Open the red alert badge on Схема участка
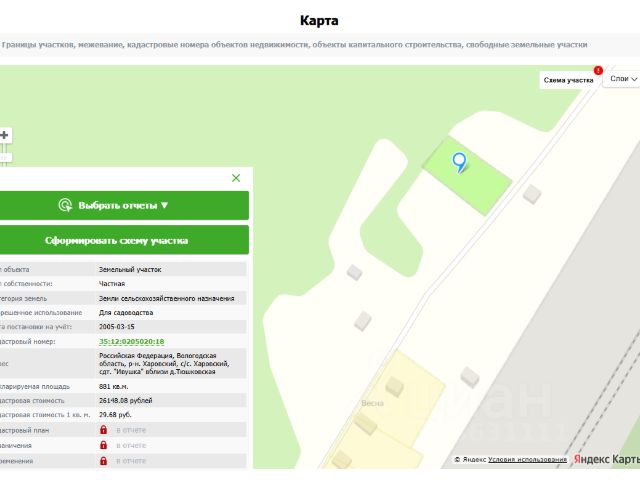 pos(598,70)
